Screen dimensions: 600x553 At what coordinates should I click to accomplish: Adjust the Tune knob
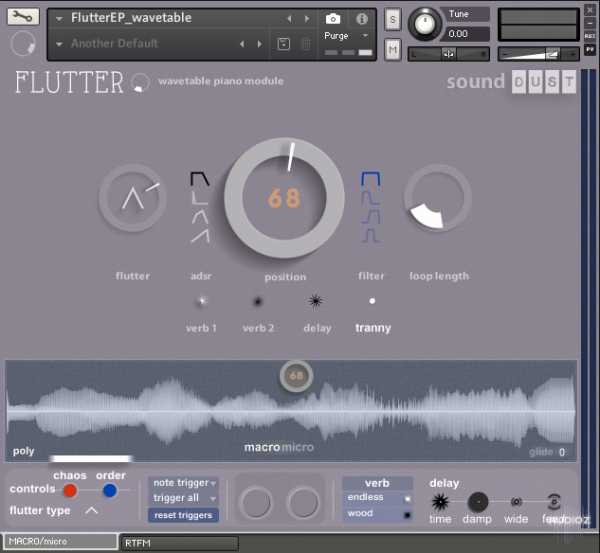tap(424, 24)
